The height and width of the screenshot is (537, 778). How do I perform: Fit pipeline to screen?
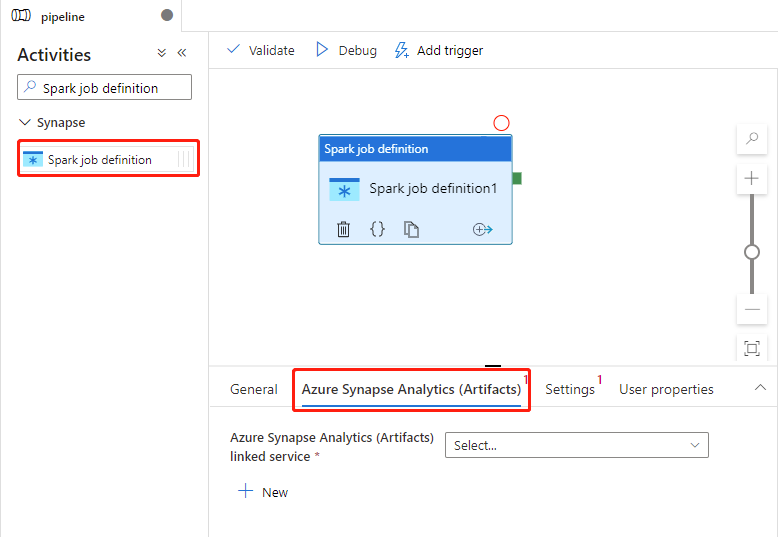pyautogui.click(x=752, y=348)
